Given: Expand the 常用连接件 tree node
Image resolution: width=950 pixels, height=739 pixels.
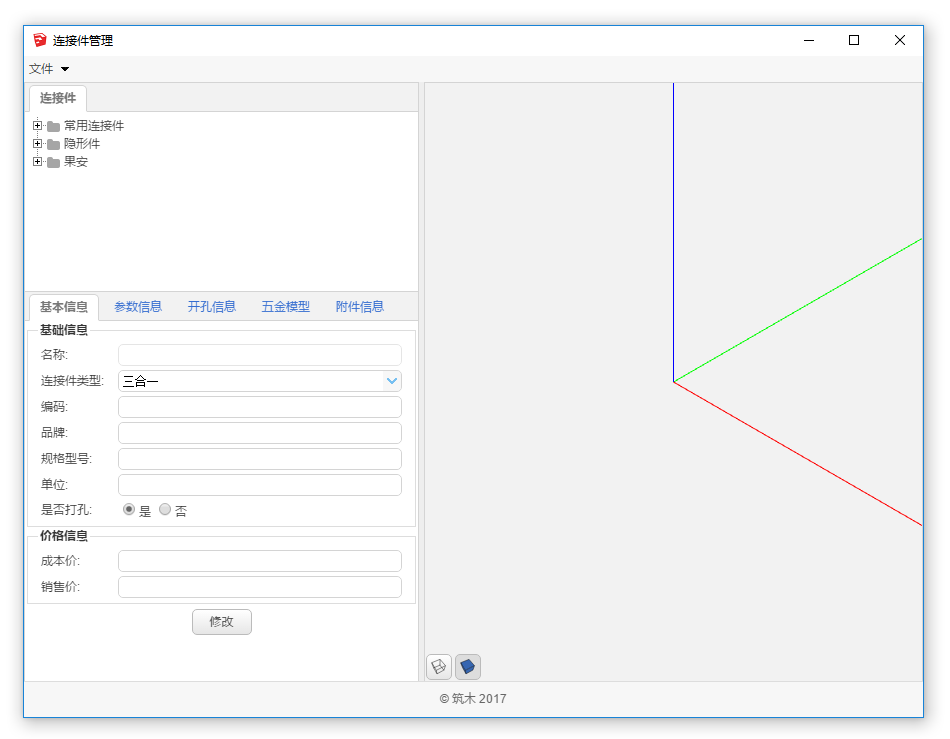Looking at the screenshot, I should click(38, 126).
